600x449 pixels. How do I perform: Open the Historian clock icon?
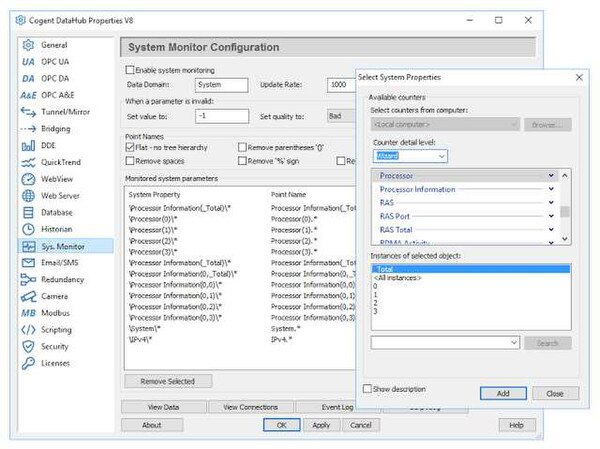(x=28, y=229)
